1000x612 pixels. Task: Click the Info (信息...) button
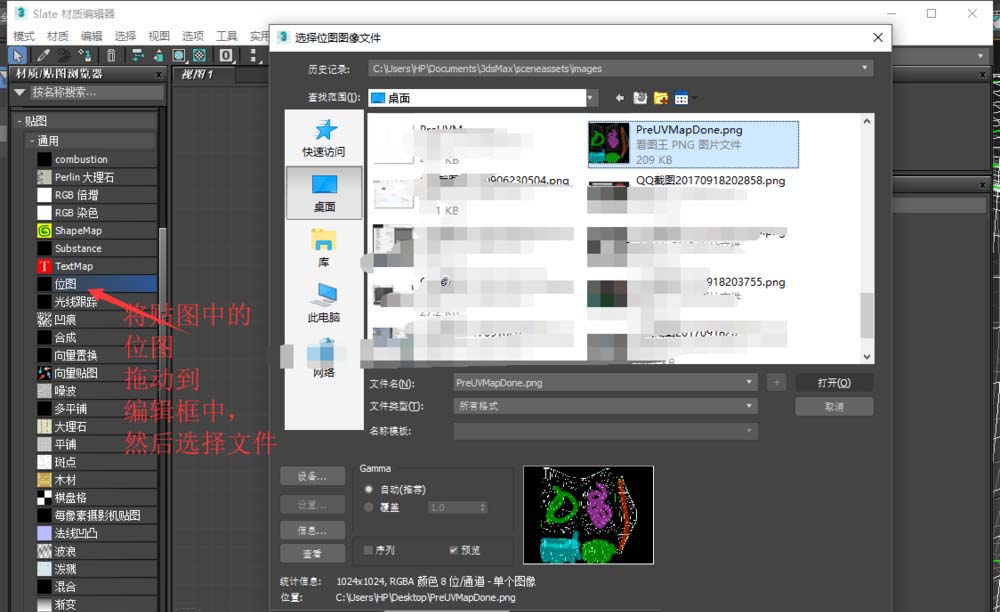tap(312, 530)
